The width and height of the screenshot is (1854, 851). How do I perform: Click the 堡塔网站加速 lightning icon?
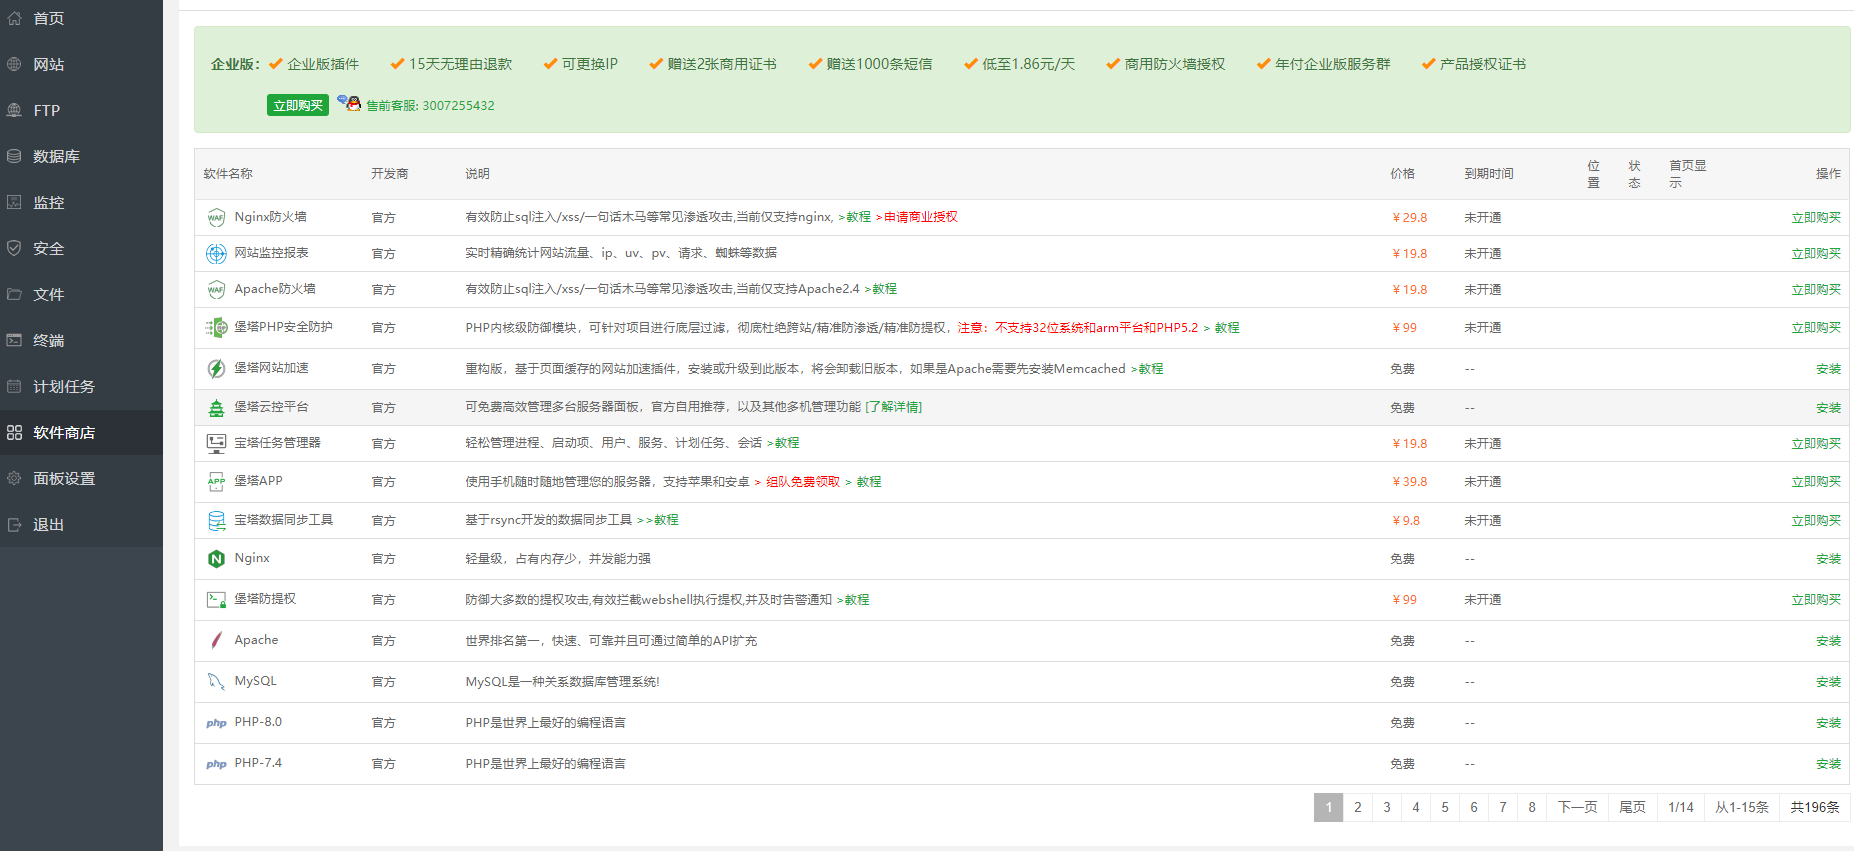[x=216, y=368]
